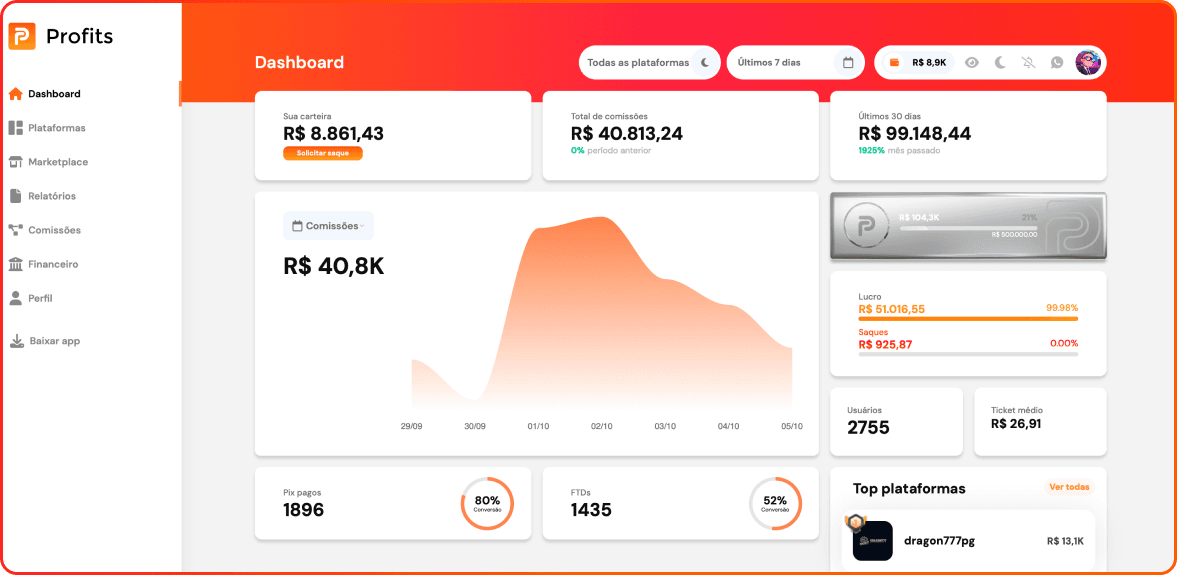This screenshot has width=1177, height=575.
Task: Expand the Comissões chart selector
Action: [x=328, y=226]
